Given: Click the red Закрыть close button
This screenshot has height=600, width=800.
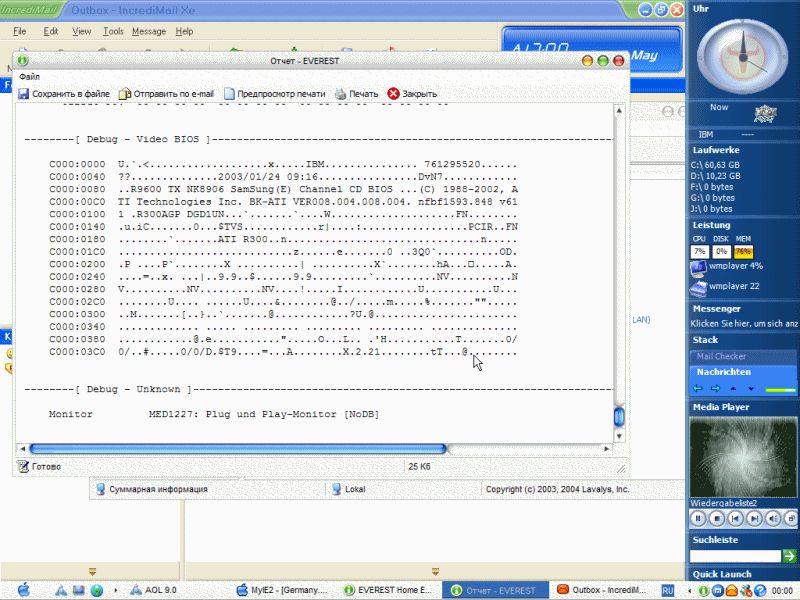Looking at the screenshot, I should click(x=412, y=94).
